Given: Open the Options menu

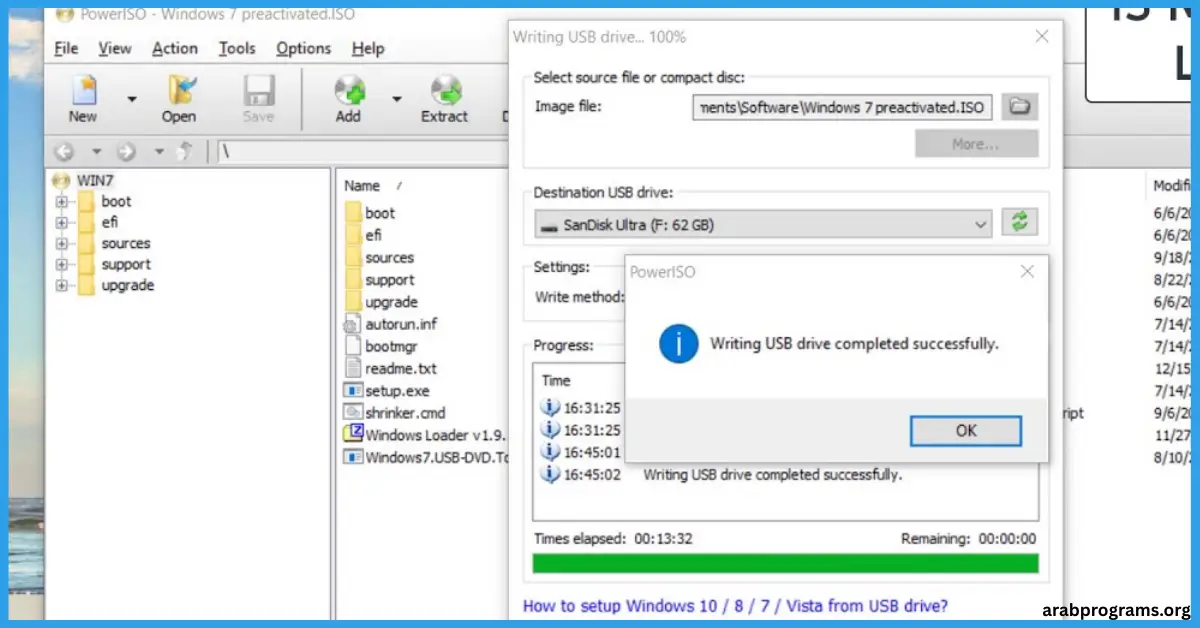Looking at the screenshot, I should pos(303,48).
